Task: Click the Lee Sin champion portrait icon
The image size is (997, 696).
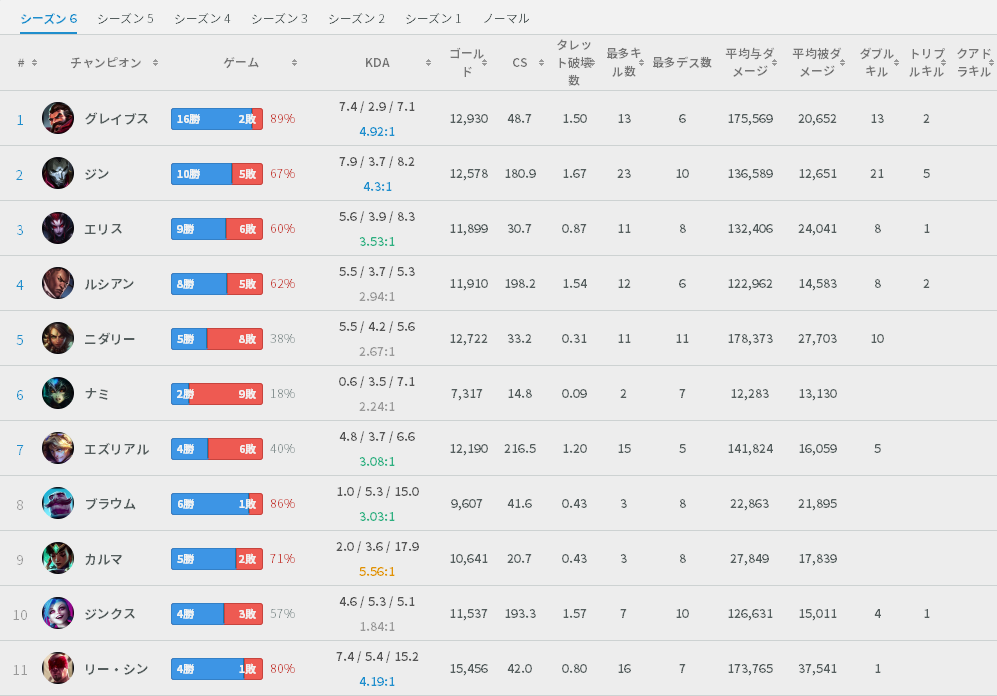Action: point(58,669)
